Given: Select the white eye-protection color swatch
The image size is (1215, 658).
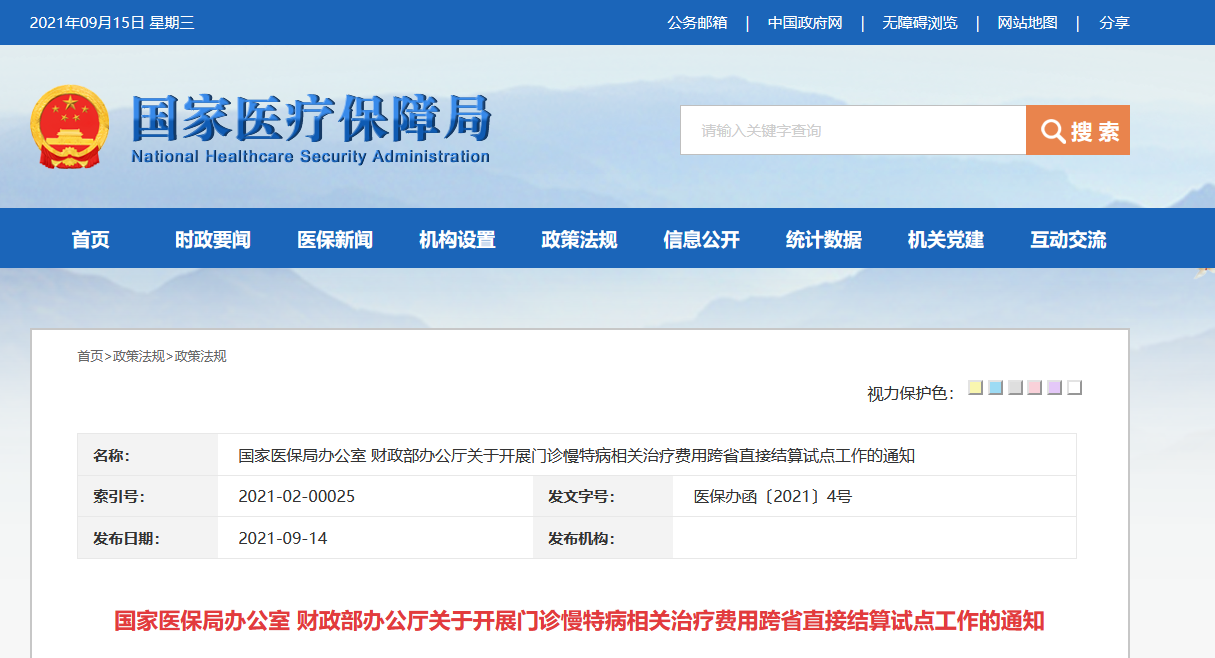Looking at the screenshot, I should [x=1074, y=388].
